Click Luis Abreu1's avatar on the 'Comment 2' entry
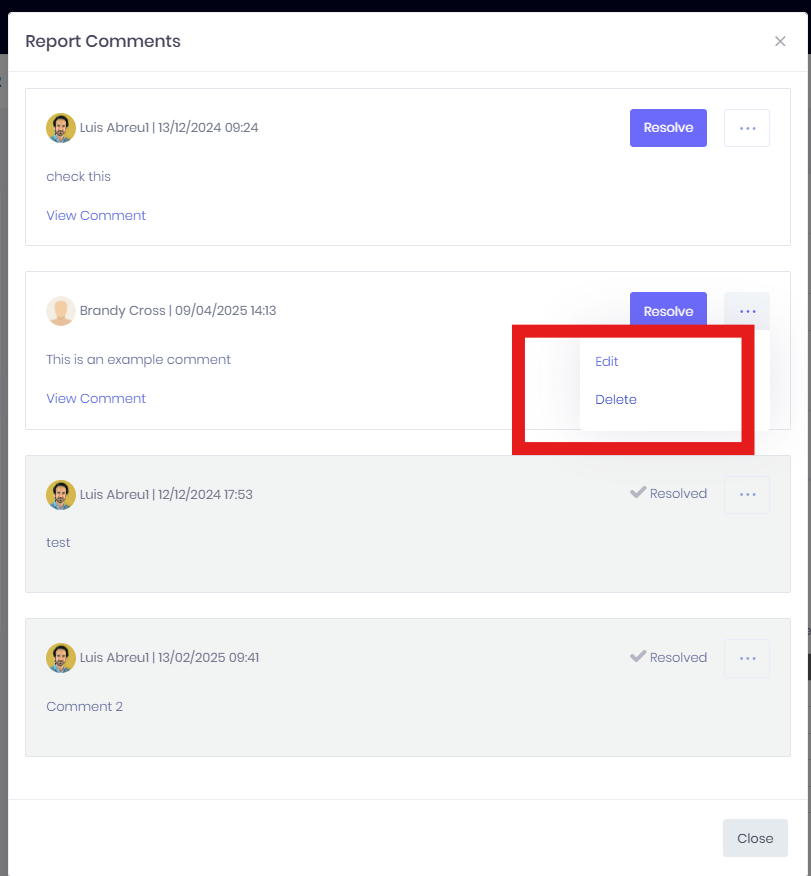811x876 pixels. (x=61, y=658)
